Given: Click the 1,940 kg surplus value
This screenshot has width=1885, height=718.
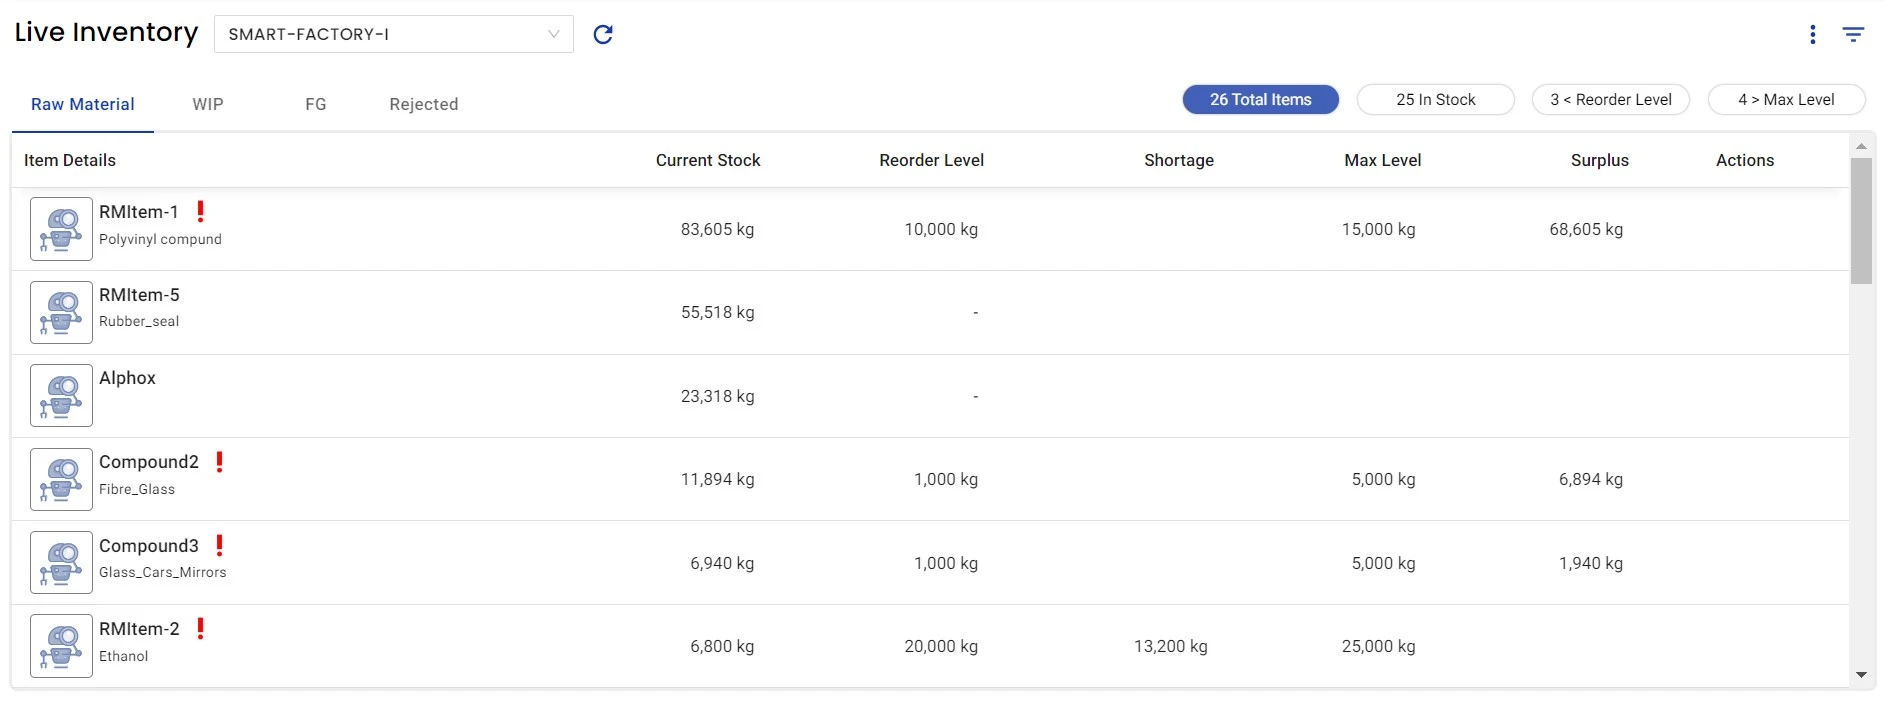Looking at the screenshot, I should (x=1591, y=563).
